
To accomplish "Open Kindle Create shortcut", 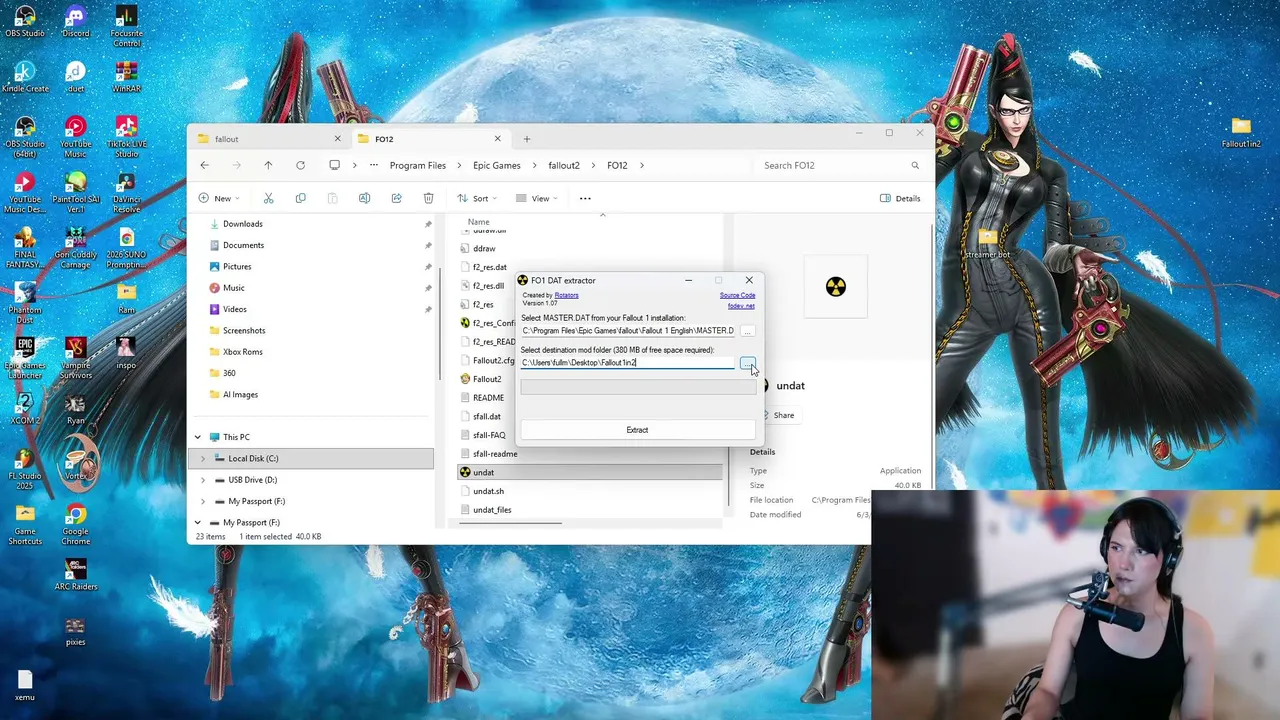I will pyautogui.click(x=25, y=77).
